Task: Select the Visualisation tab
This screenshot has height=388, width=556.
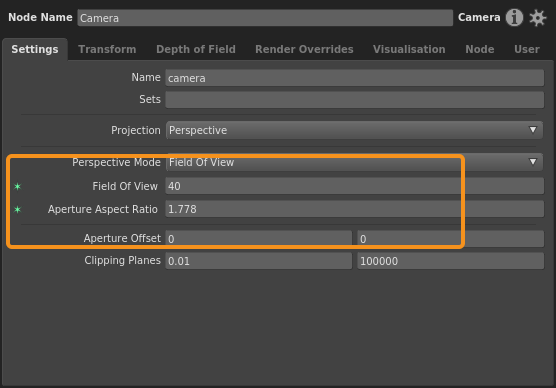Action: [x=409, y=49]
